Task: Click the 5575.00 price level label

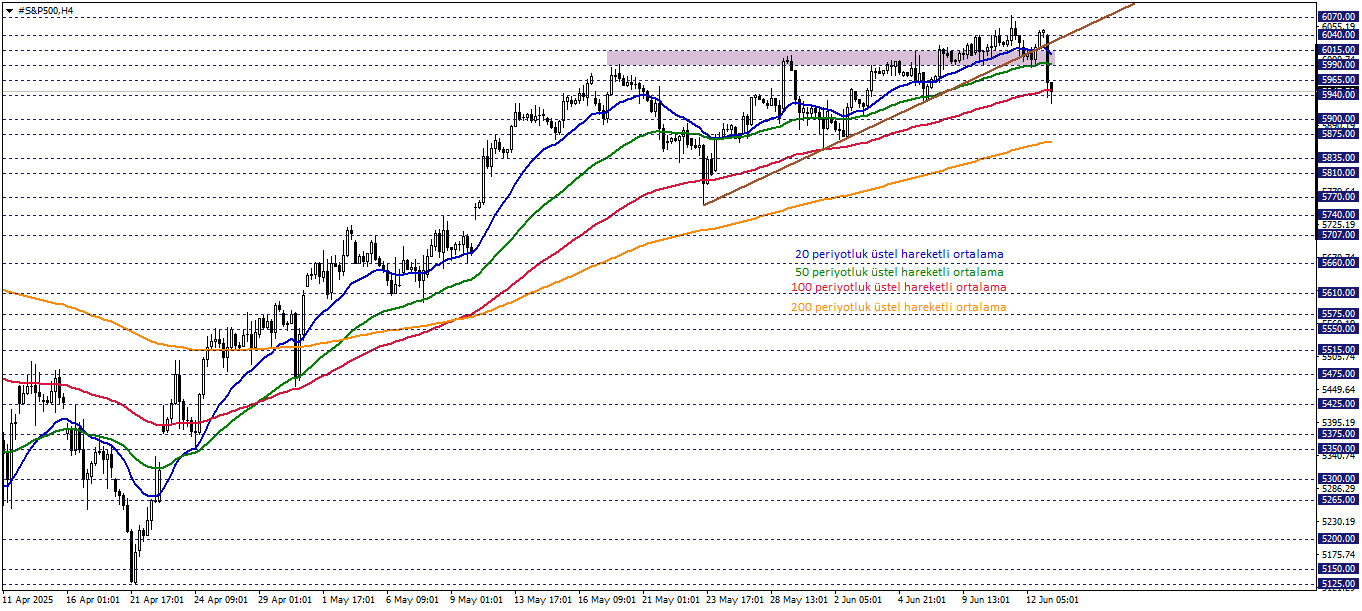Action: coord(1338,314)
